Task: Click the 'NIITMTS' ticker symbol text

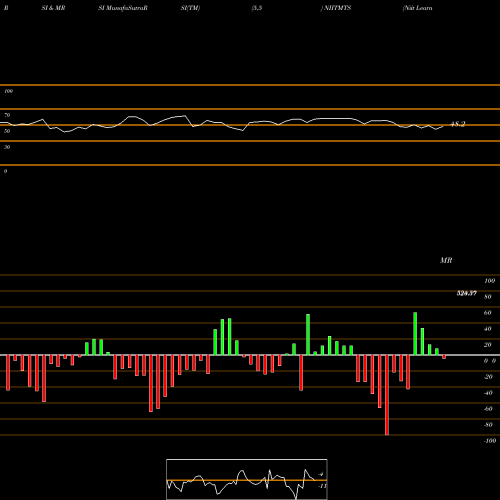Action: click(x=337, y=8)
